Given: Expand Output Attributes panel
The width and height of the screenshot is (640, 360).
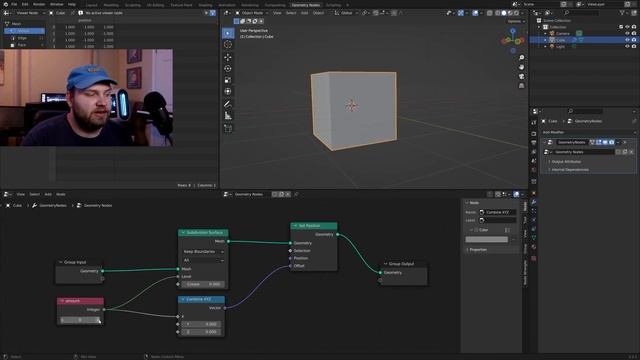Looking at the screenshot, I should point(566,162).
